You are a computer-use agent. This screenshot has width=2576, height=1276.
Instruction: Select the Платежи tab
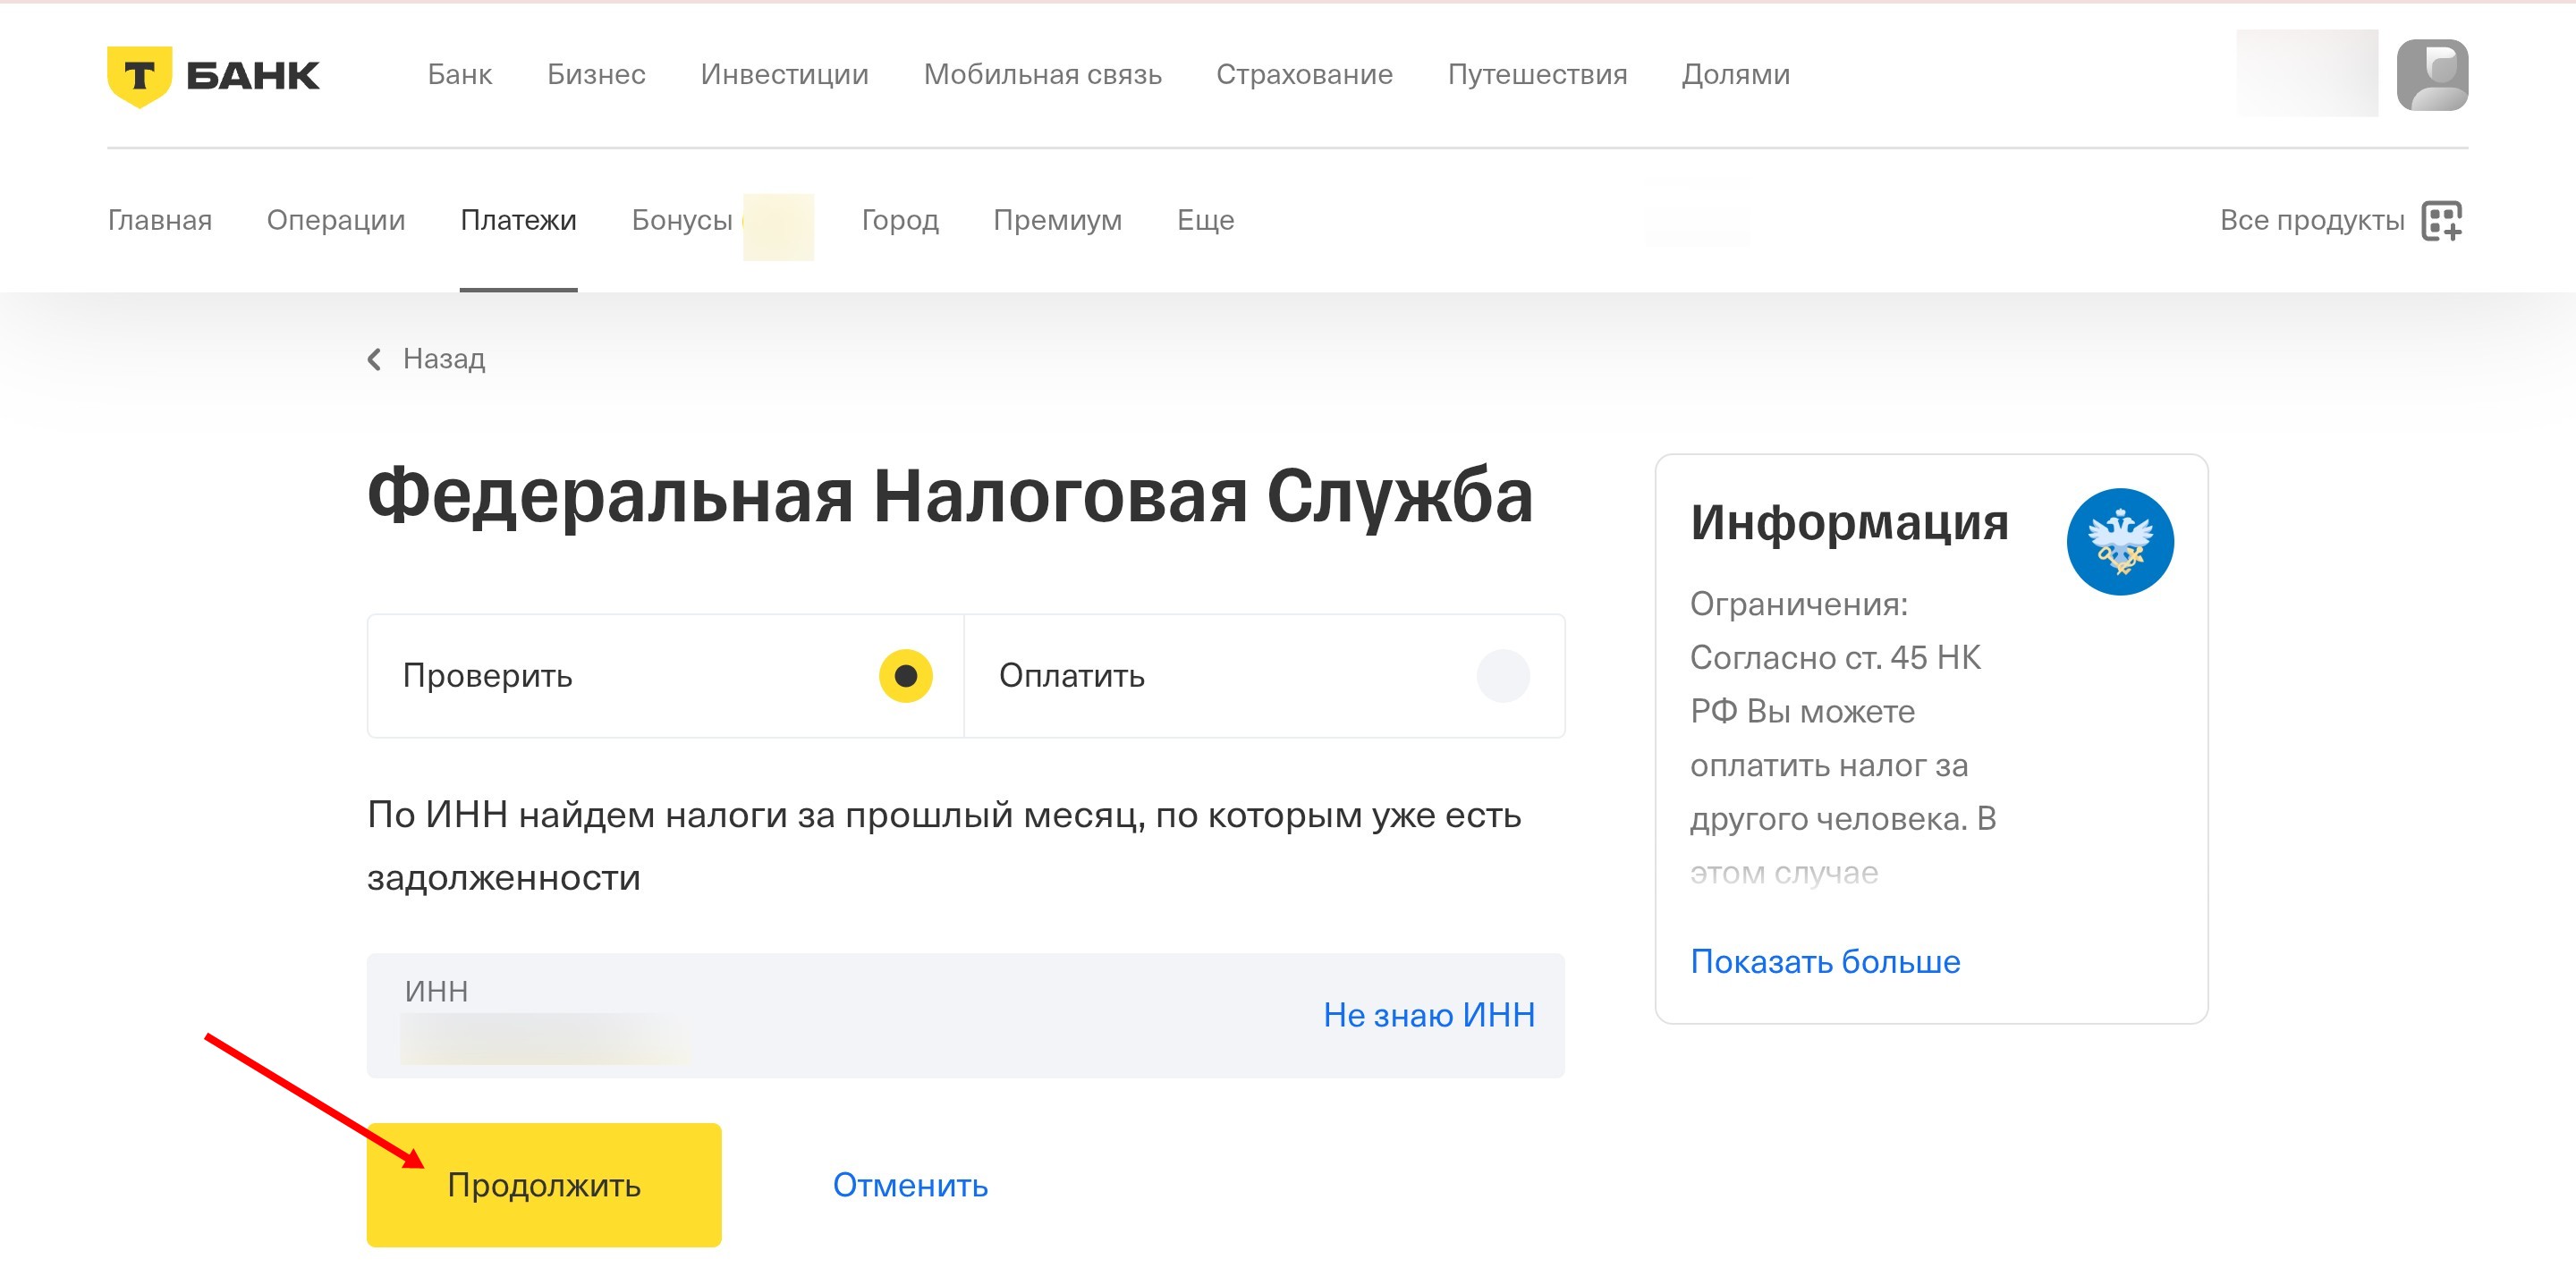(x=518, y=220)
